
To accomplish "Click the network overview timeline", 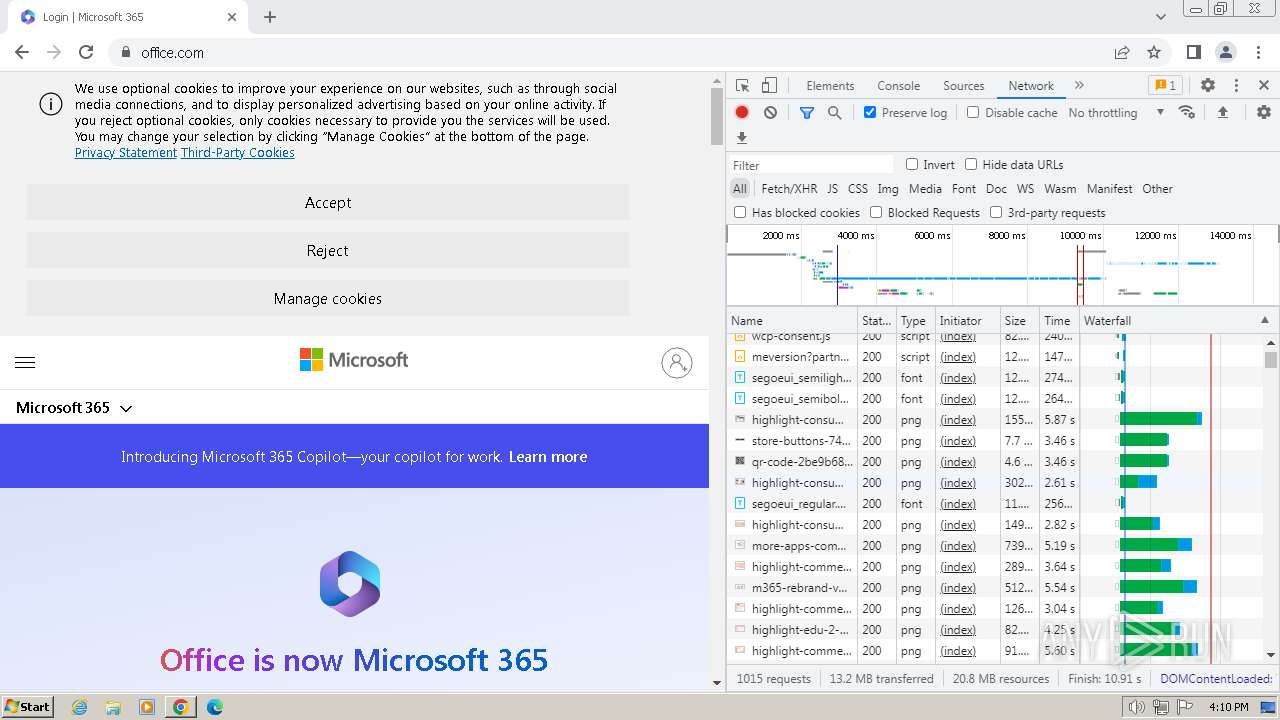I will (1002, 265).
